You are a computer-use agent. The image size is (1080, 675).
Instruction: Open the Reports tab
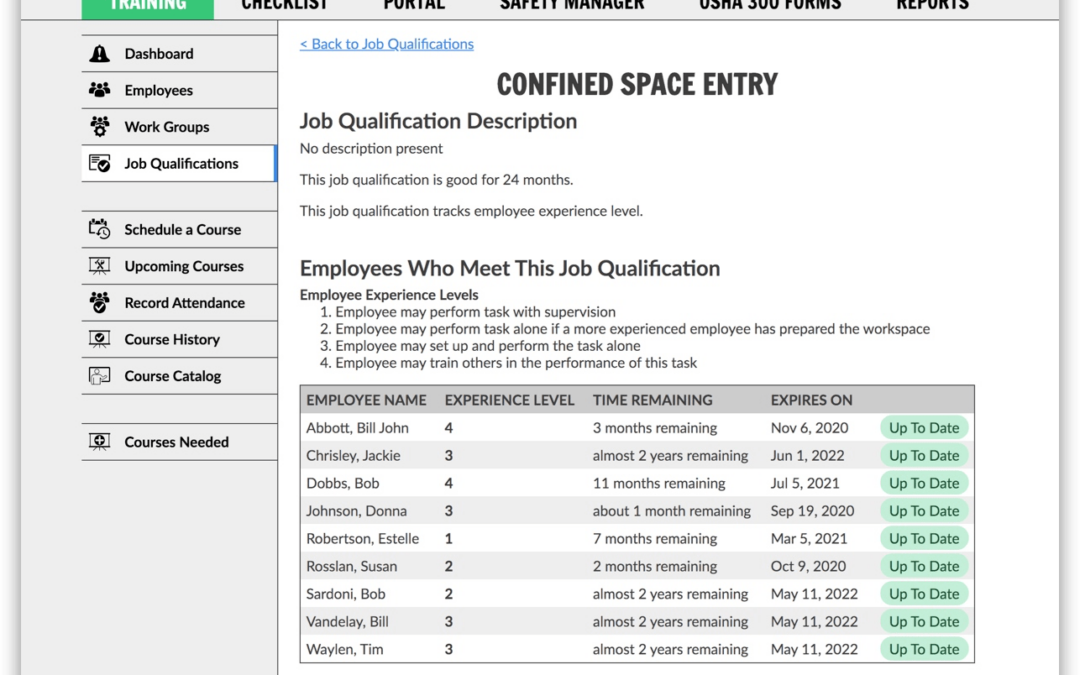click(x=932, y=6)
